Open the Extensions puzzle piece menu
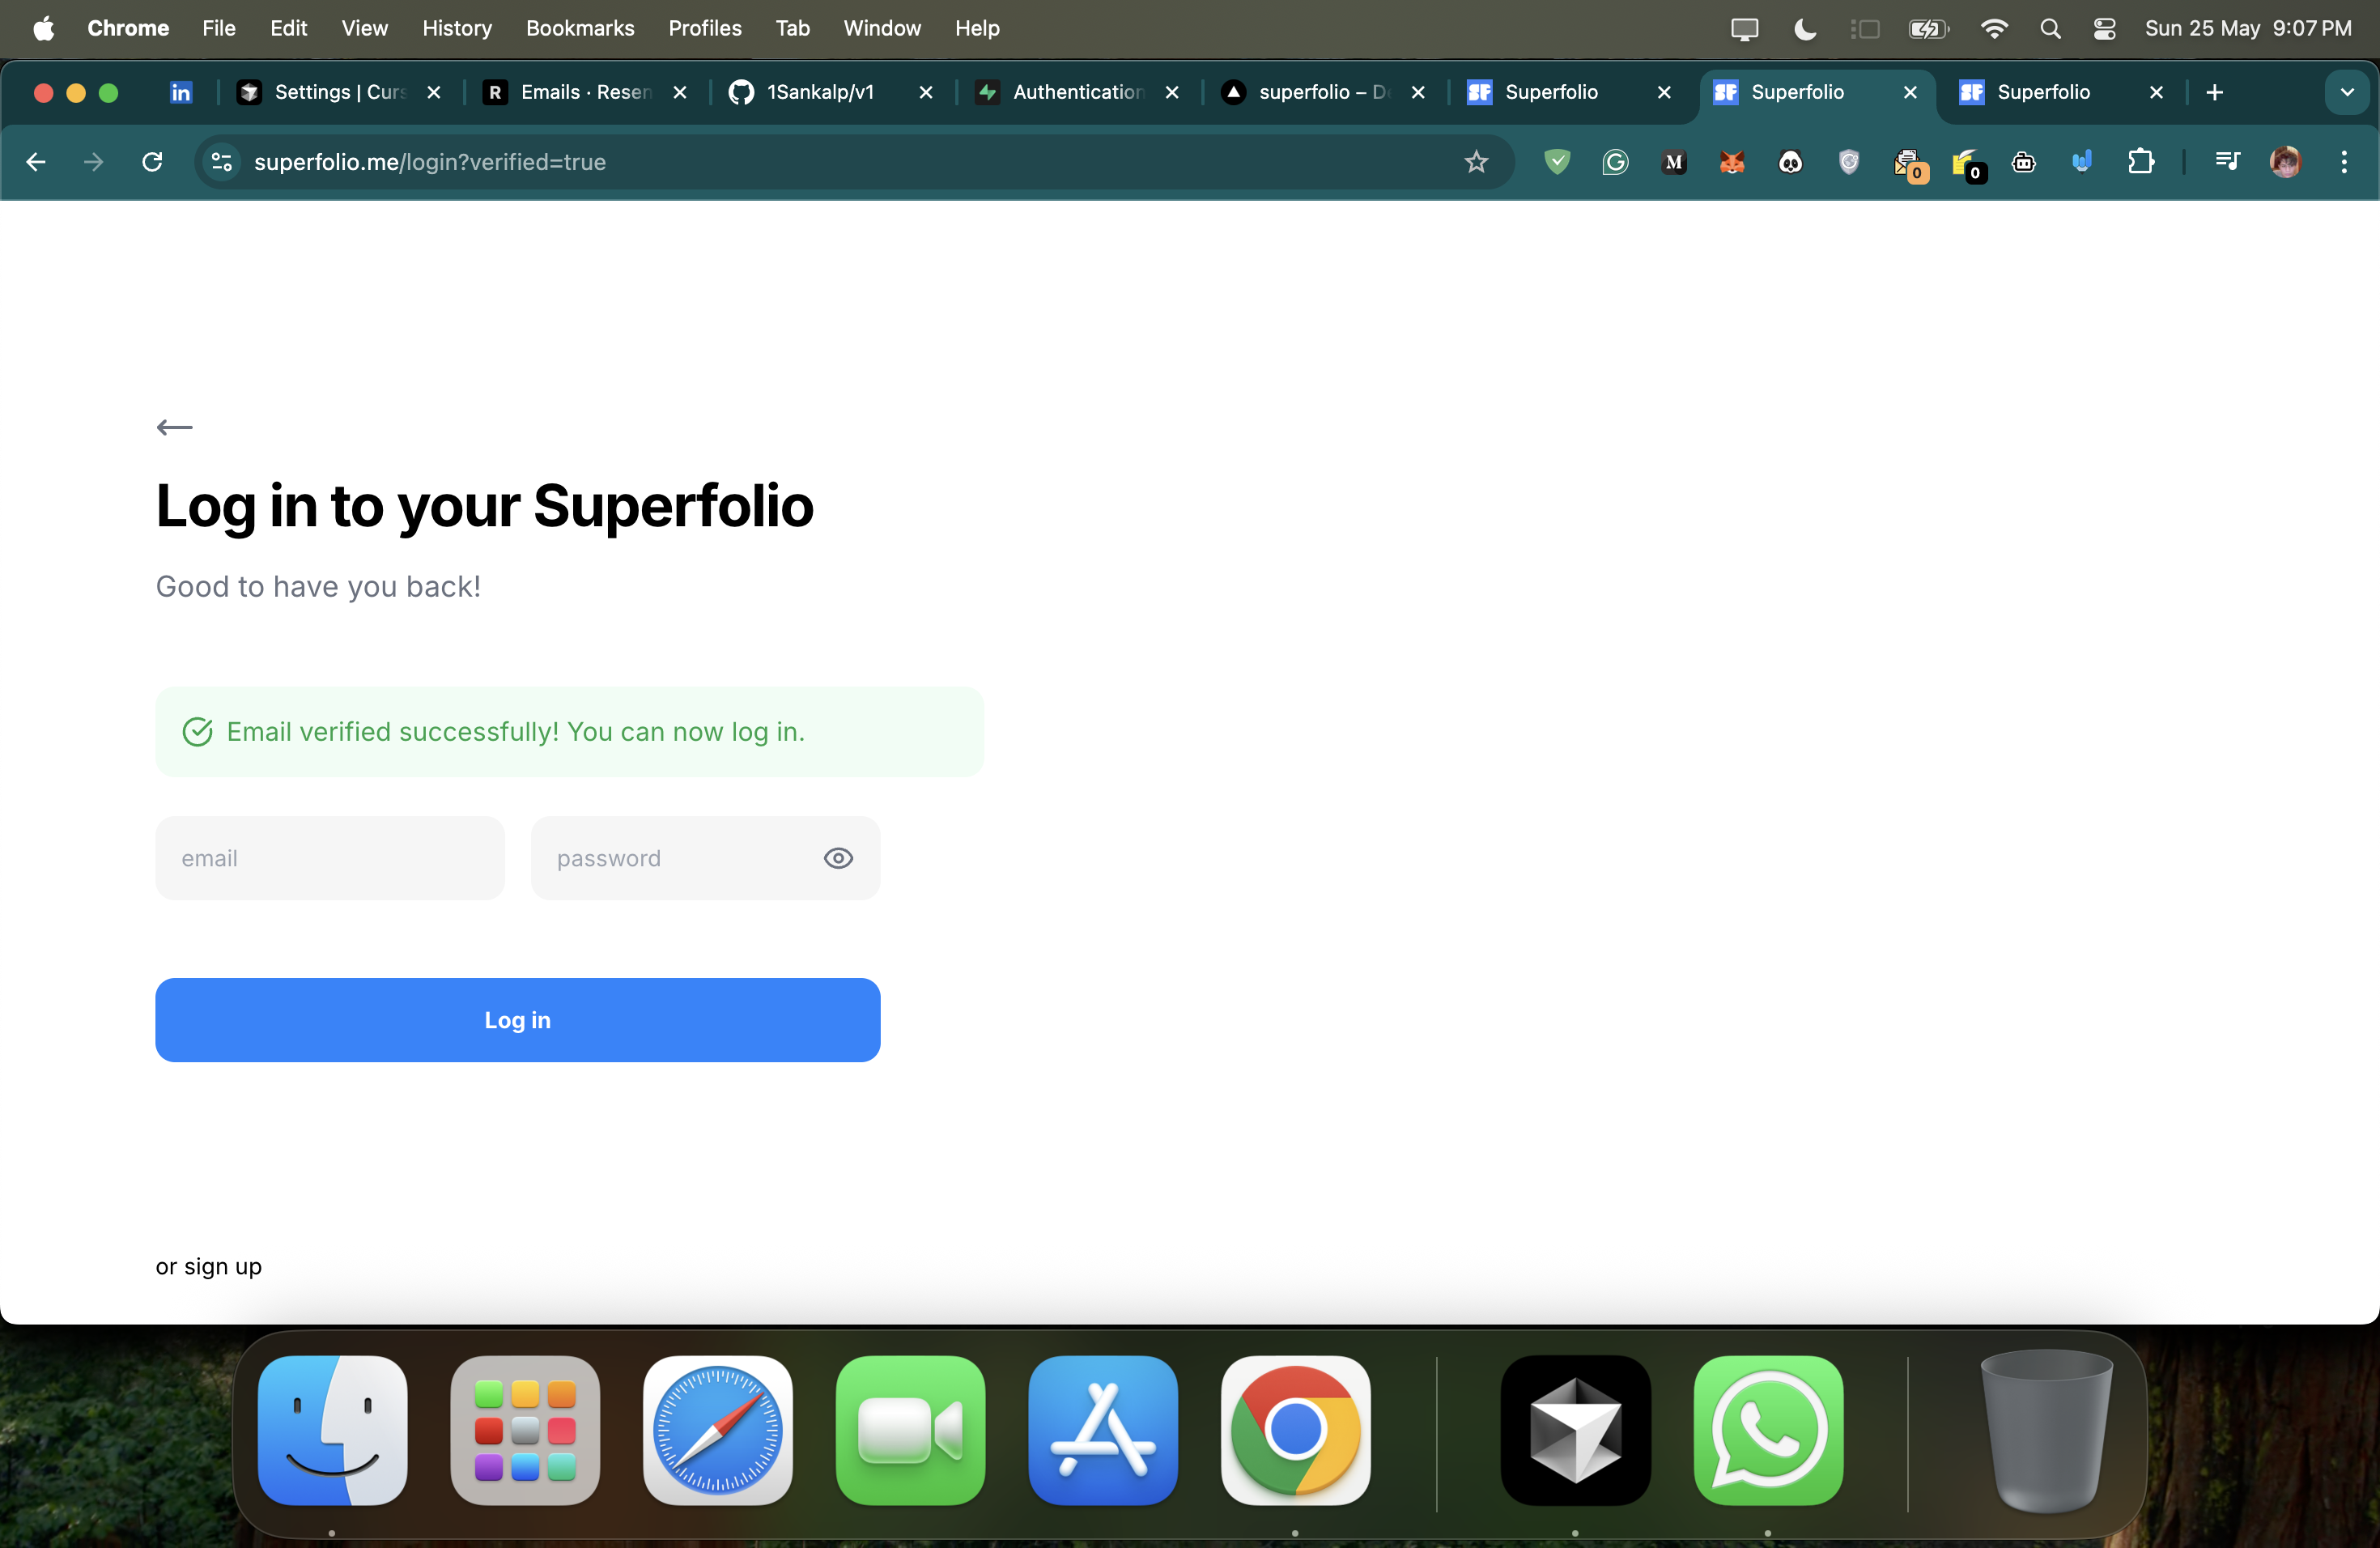Image resolution: width=2380 pixels, height=1548 pixels. [x=2141, y=162]
